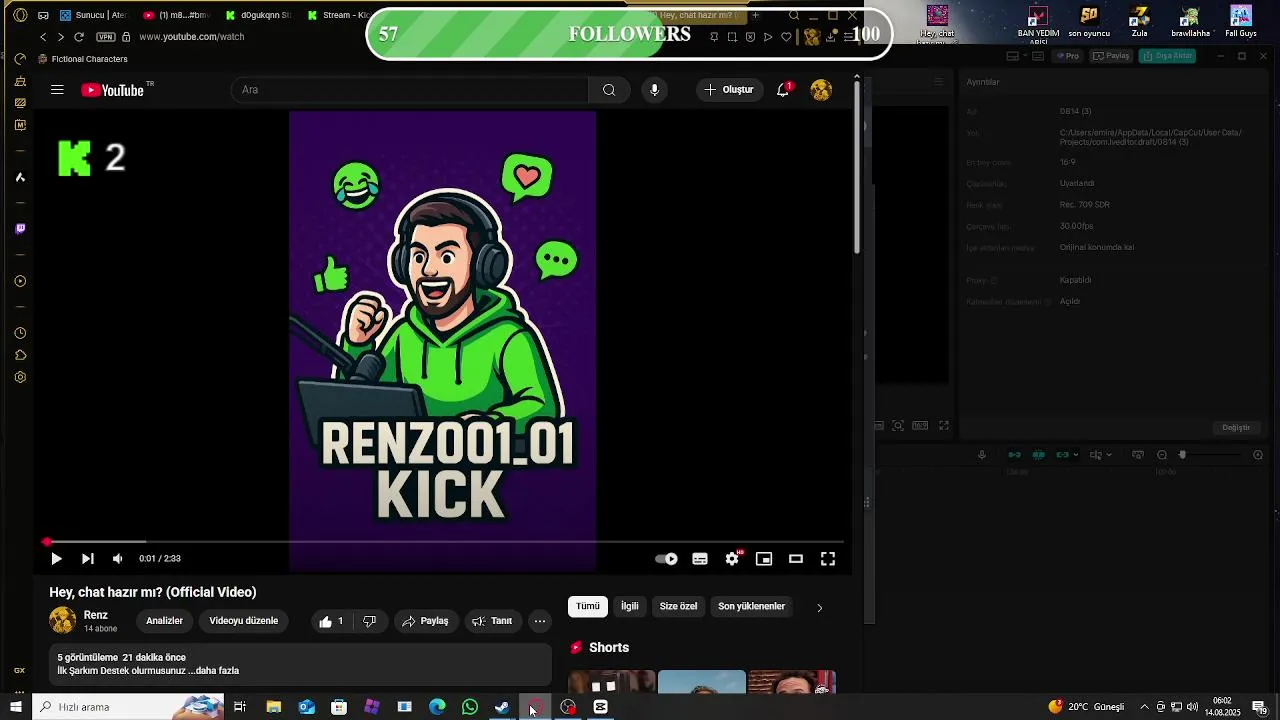Open history clock in browser sidebar
Image resolution: width=1280 pixels, height=720 pixels.
click(20, 333)
